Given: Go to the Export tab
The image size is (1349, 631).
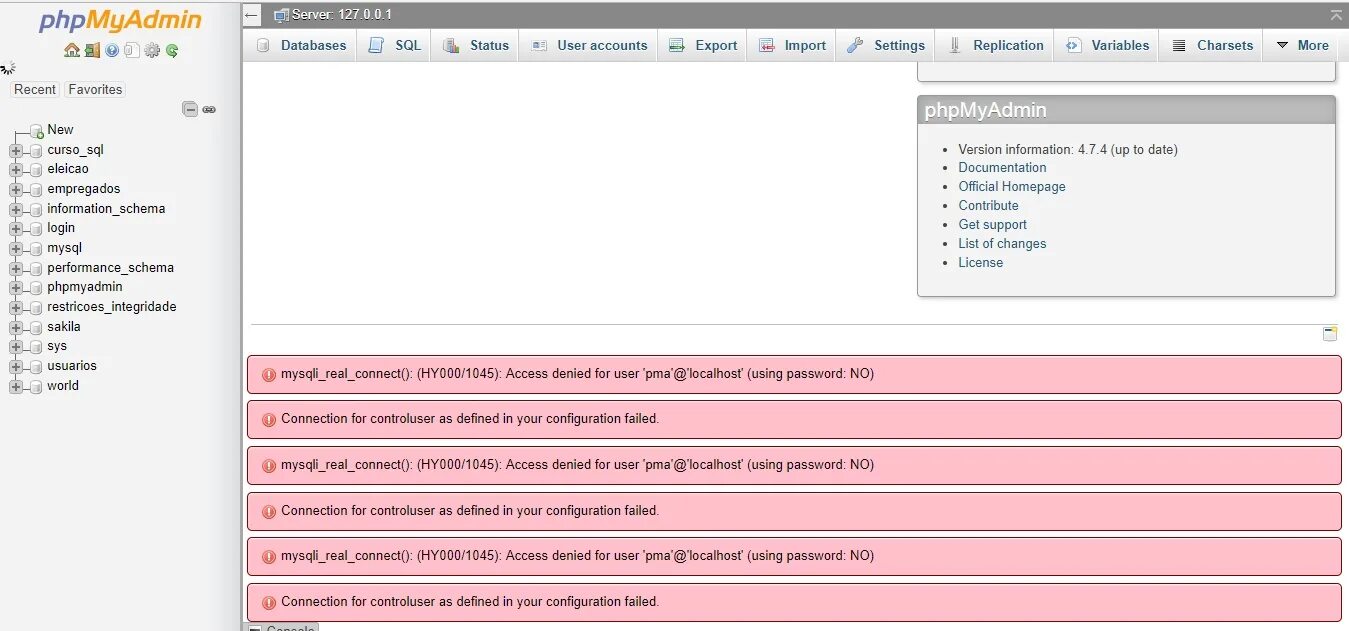Looking at the screenshot, I should (702, 45).
